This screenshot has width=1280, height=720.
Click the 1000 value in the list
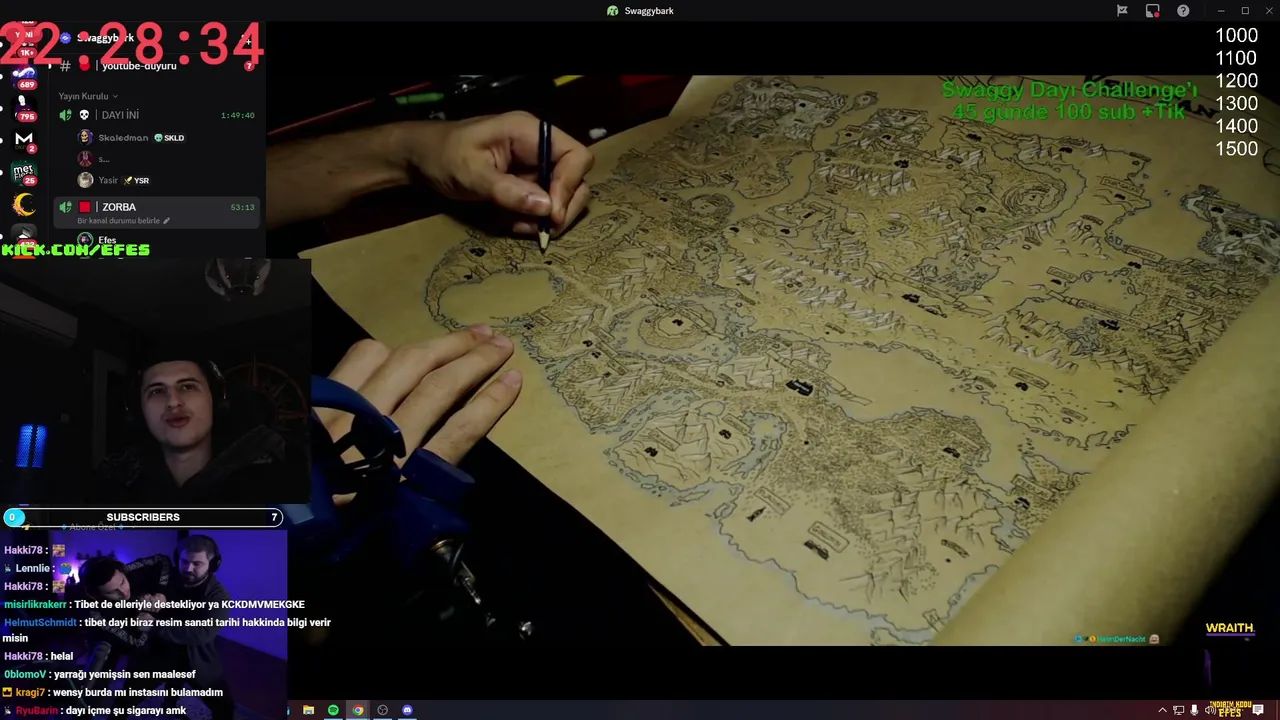click(1236, 35)
